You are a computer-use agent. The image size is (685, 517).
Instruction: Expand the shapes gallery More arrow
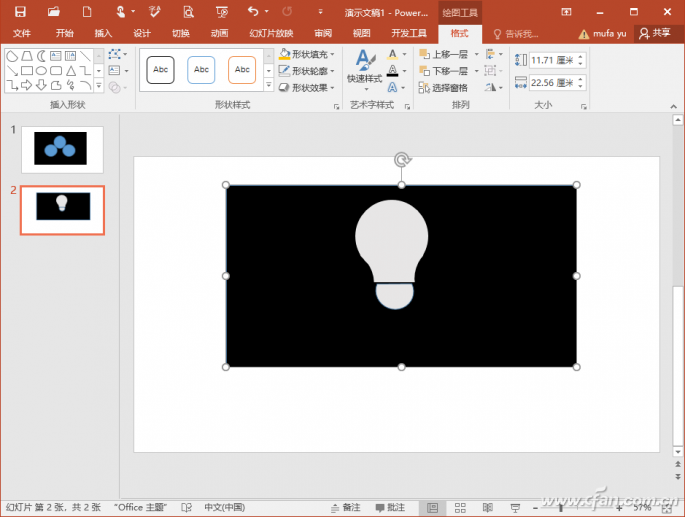coord(99,86)
